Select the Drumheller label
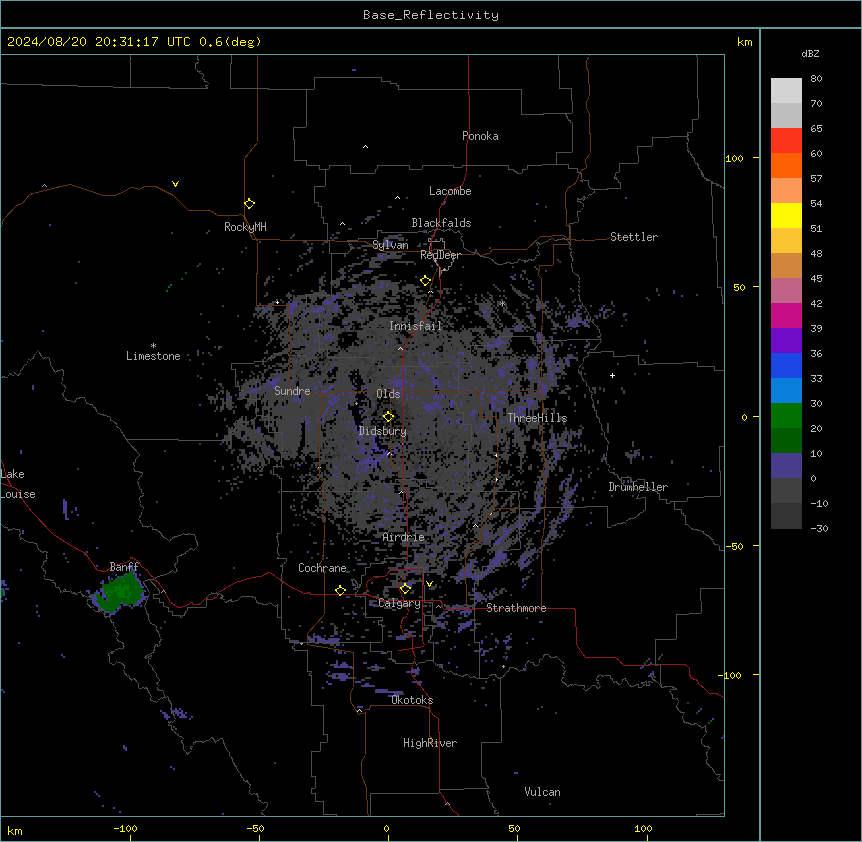Image resolution: width=862 pixels, height=842 pixels. coord(638,487)
